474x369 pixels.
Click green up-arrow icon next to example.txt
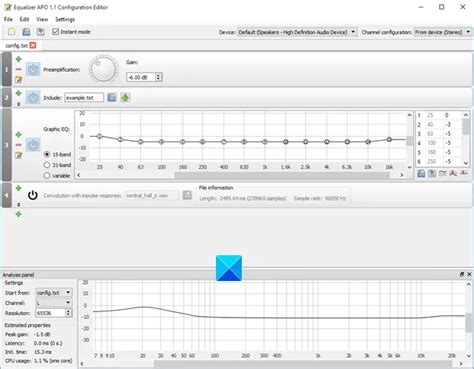pyautogui.click(x=125, y=97)
